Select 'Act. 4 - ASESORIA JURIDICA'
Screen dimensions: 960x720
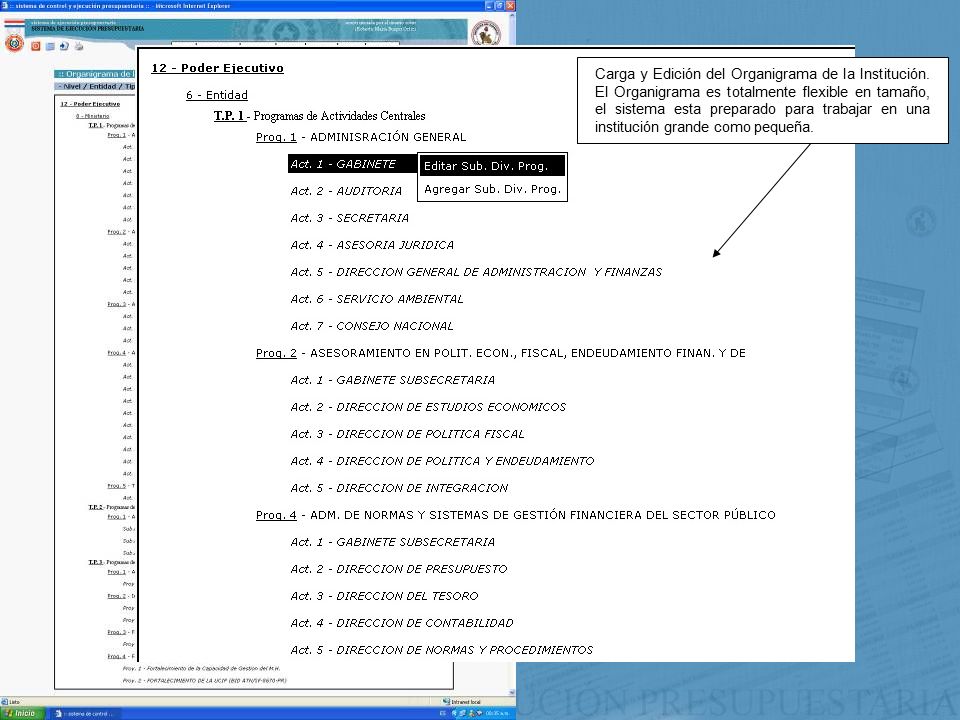coord(372,245)
